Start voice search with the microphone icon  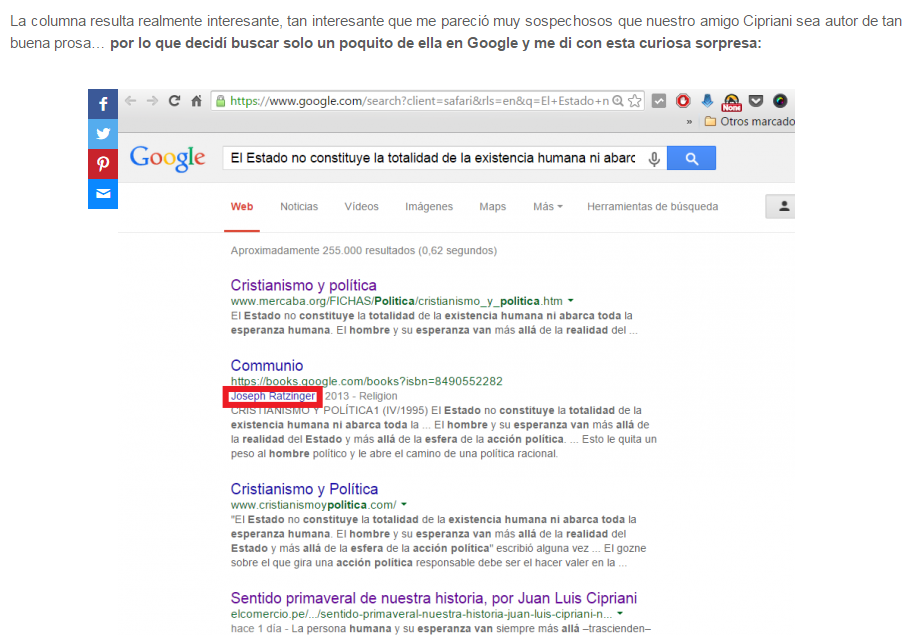[654, 158]
